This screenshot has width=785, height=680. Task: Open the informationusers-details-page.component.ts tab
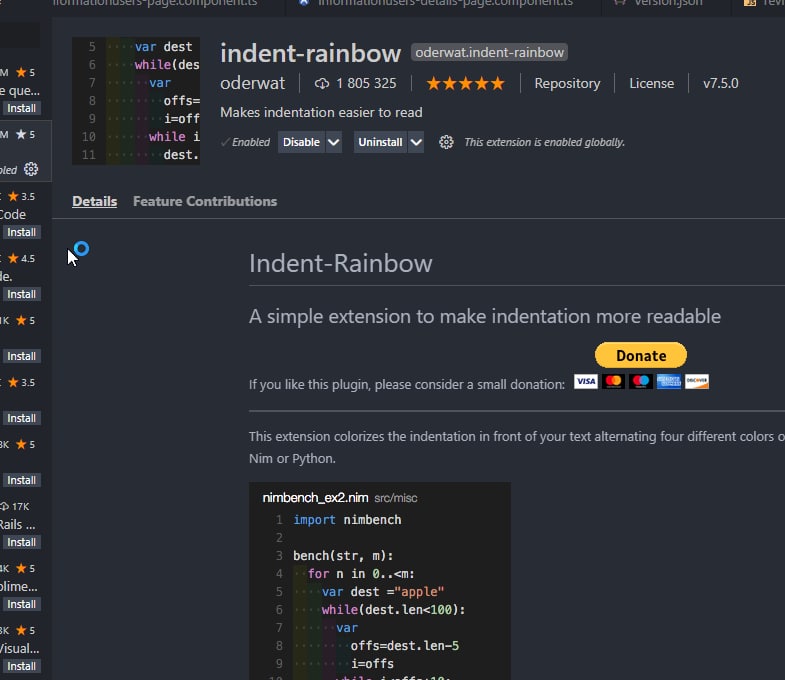click(445, 3)
